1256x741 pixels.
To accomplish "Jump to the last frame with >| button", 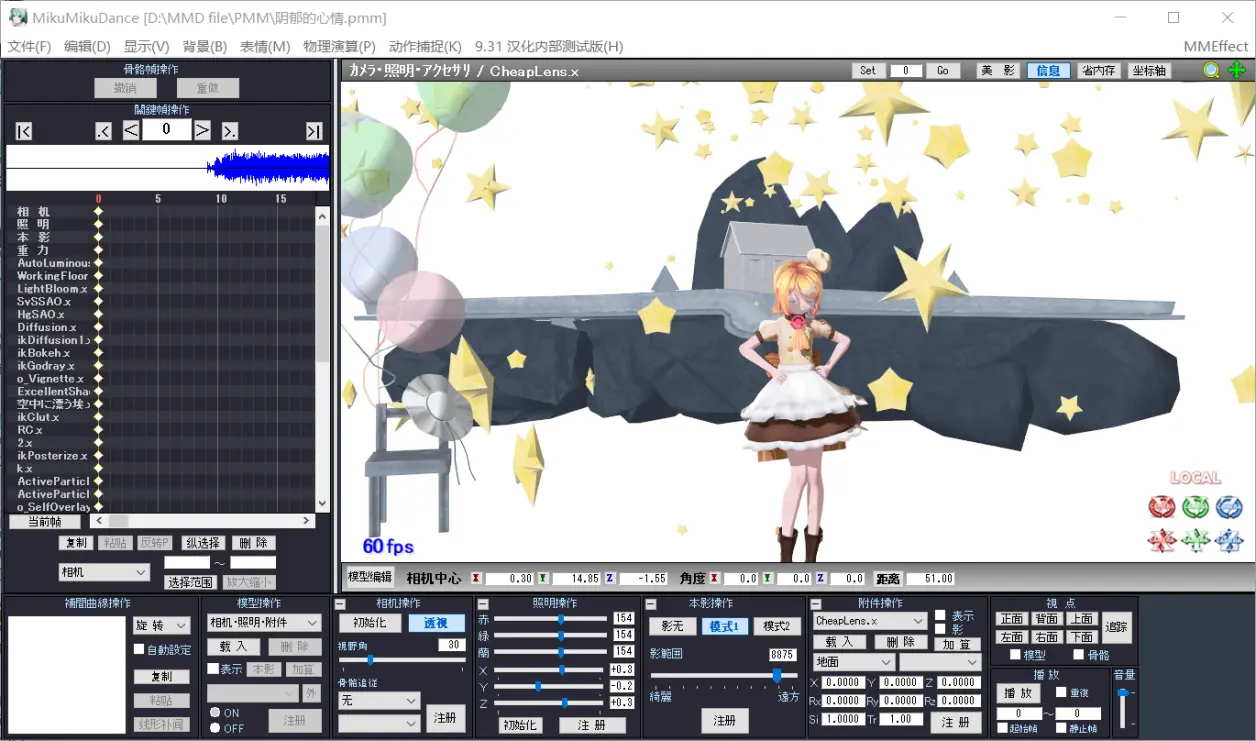I will point(314,131).
